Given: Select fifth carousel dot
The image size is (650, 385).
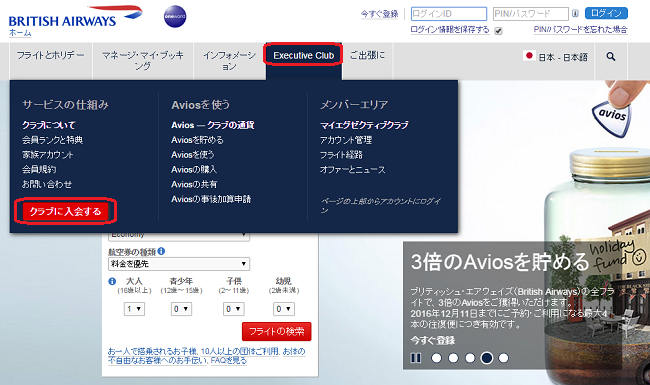Looking at the screenshot, I should [x=503, y=358].
